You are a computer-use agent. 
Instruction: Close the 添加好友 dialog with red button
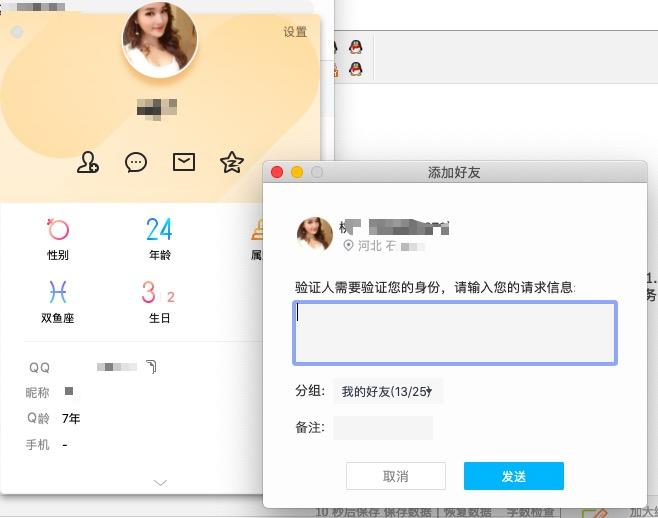278,172
